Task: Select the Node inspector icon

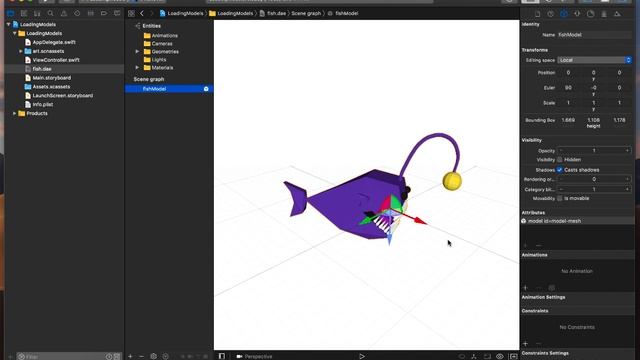Action: (x=564, y=14)
